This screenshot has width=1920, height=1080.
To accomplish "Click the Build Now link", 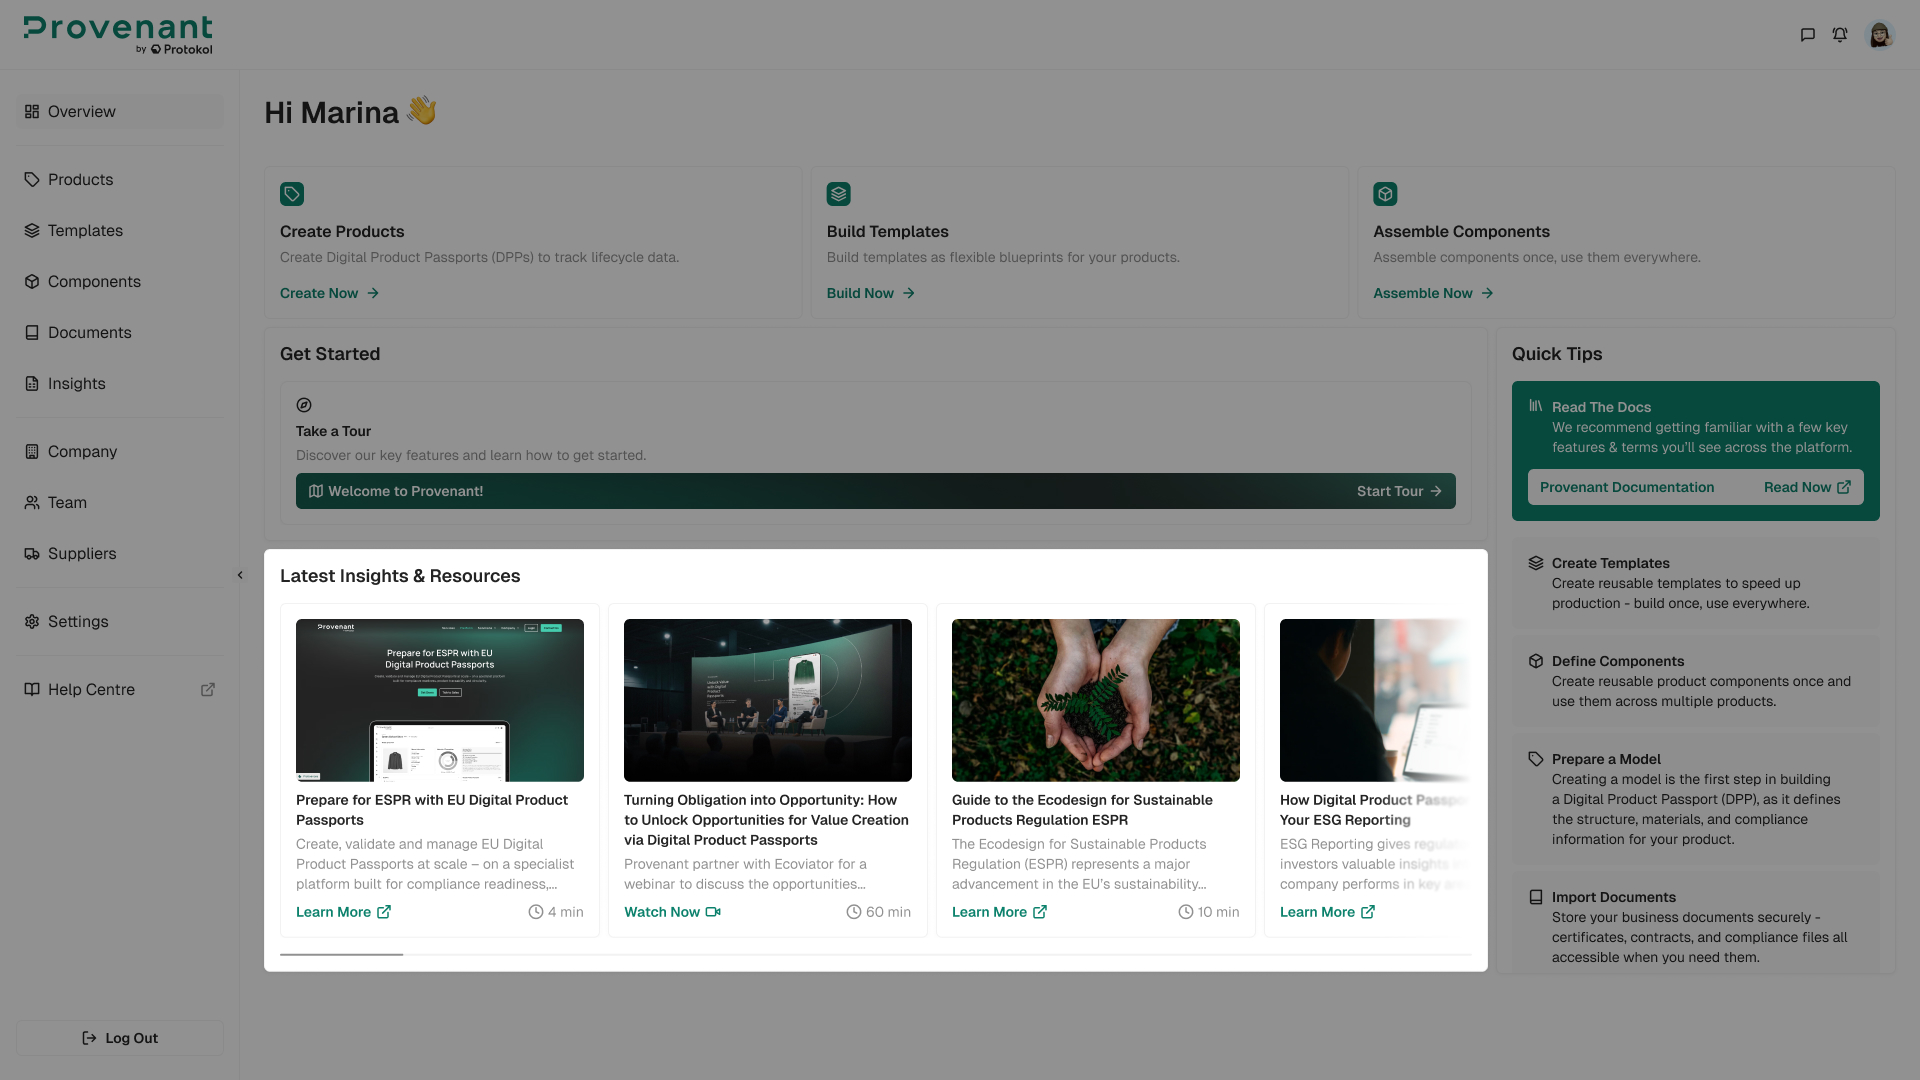I will click(871, 293).
